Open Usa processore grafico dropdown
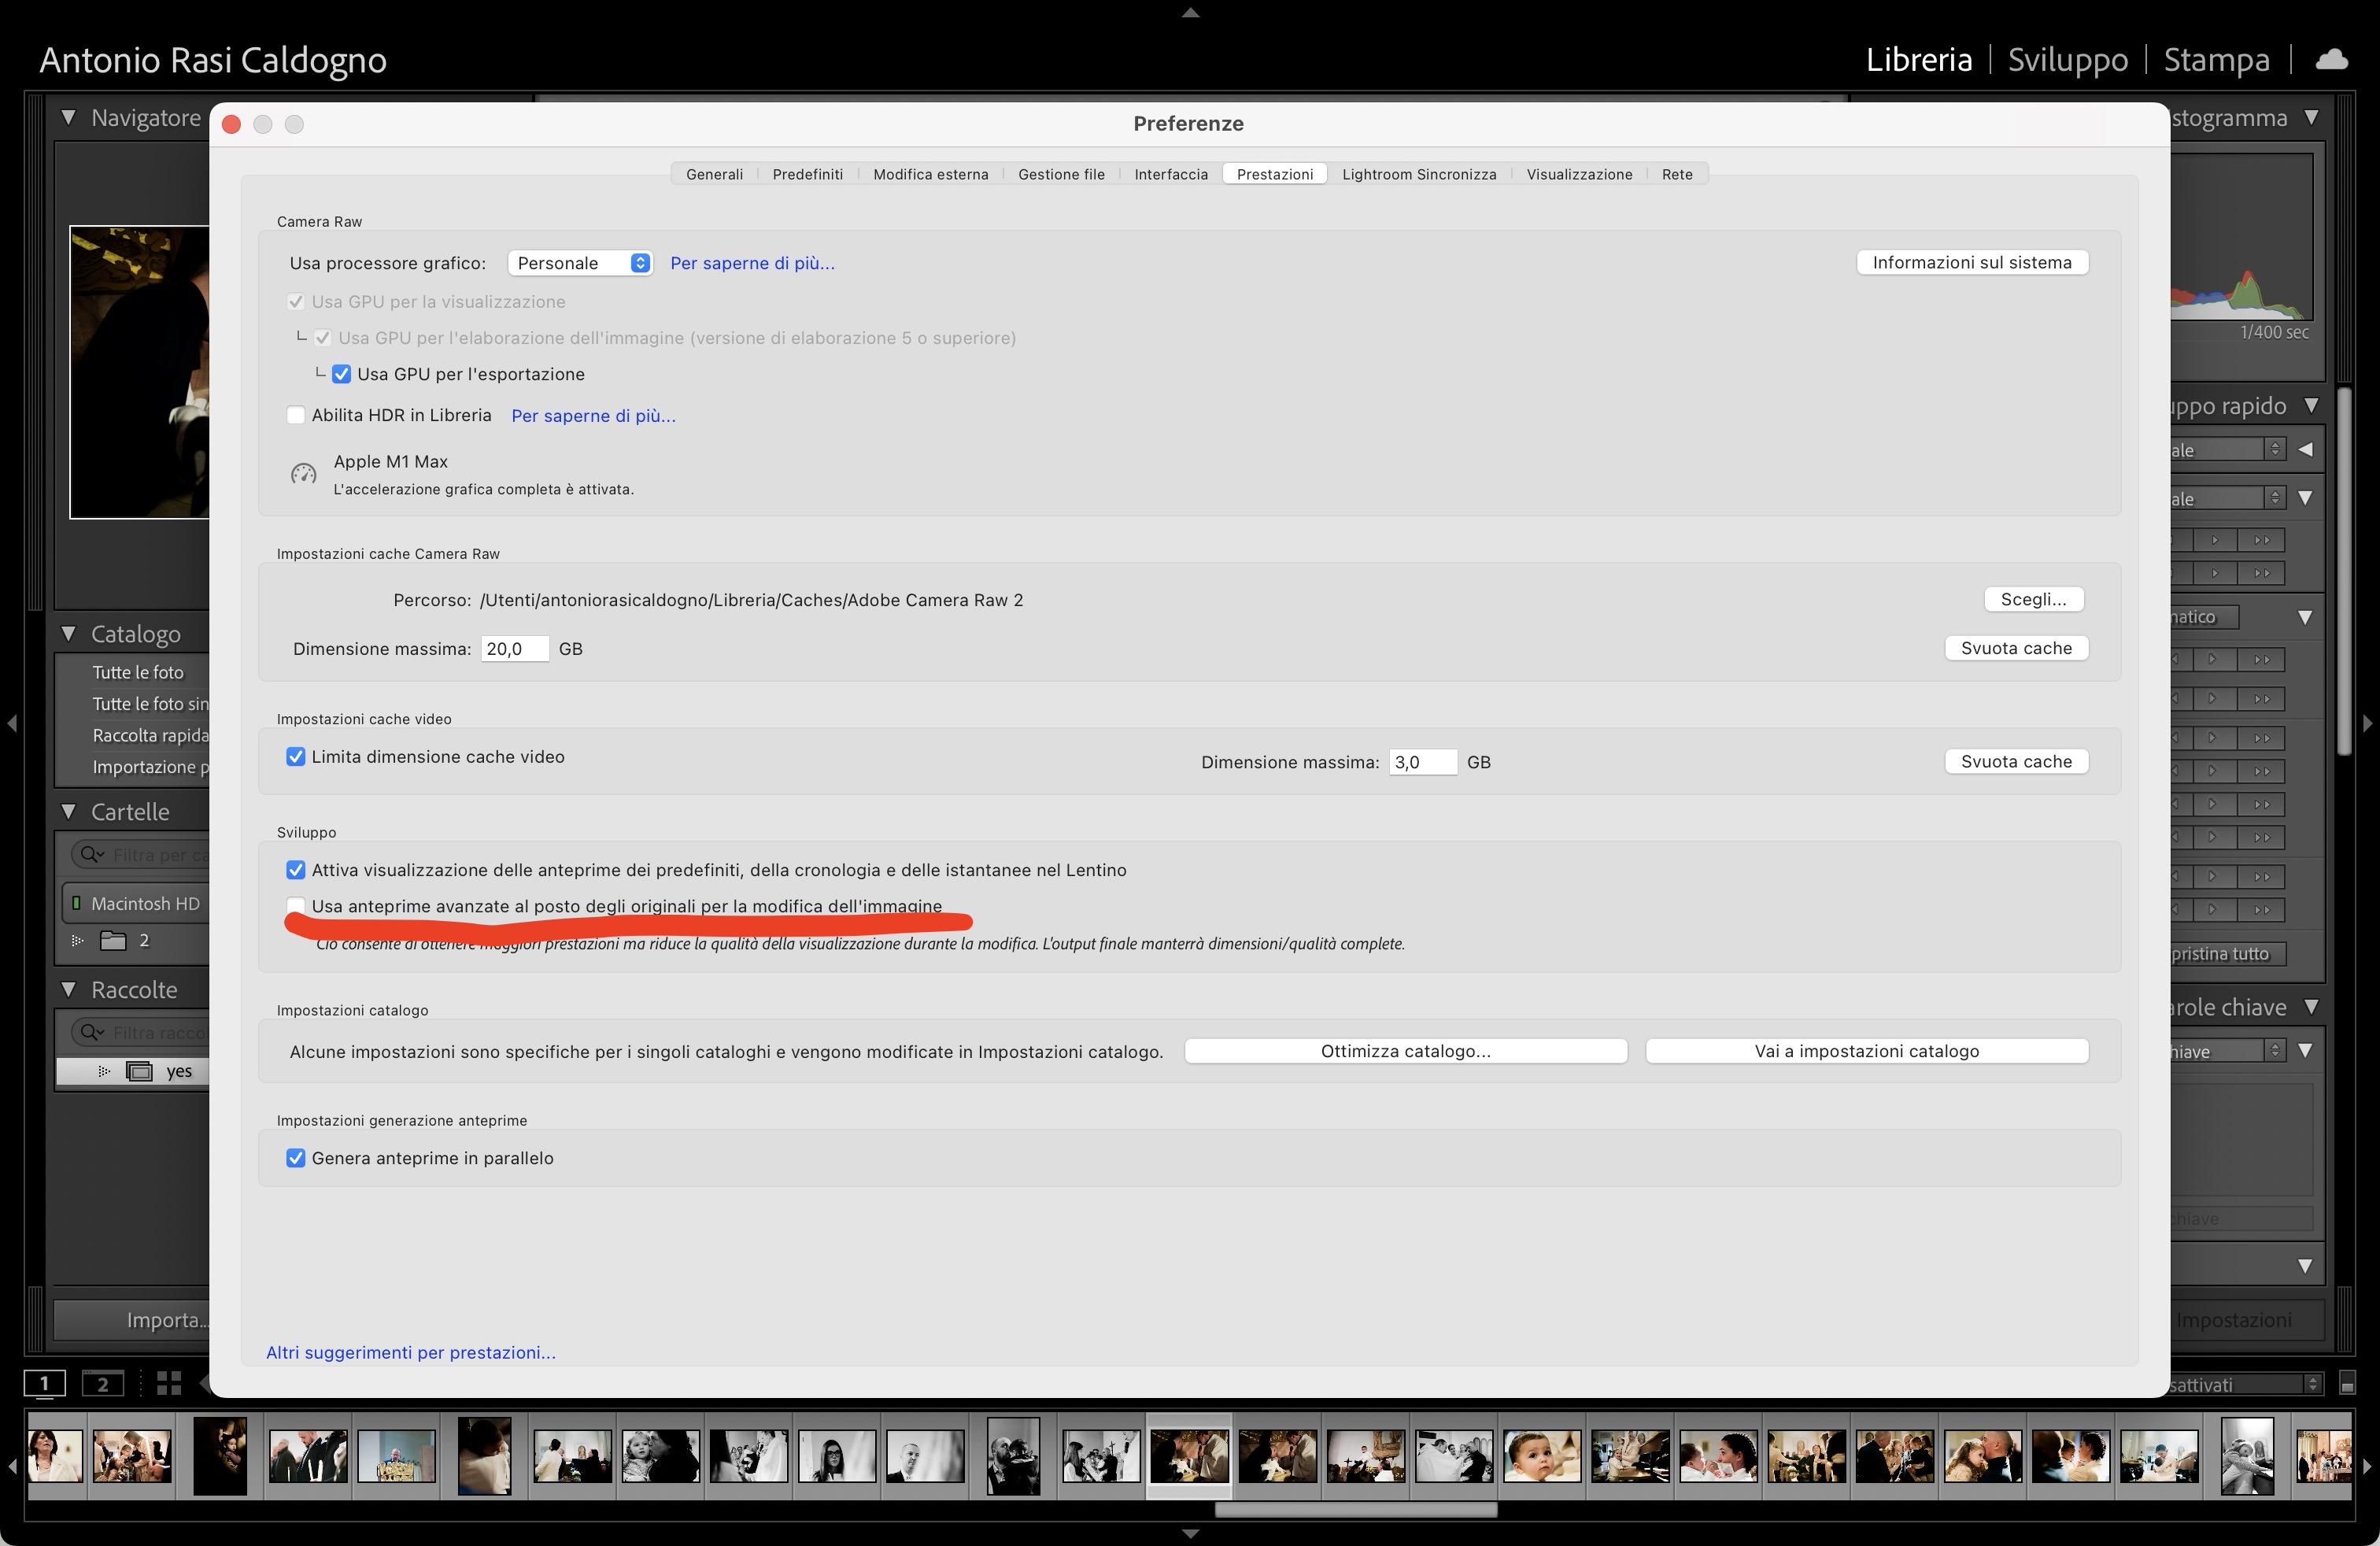 click(580, 263)
